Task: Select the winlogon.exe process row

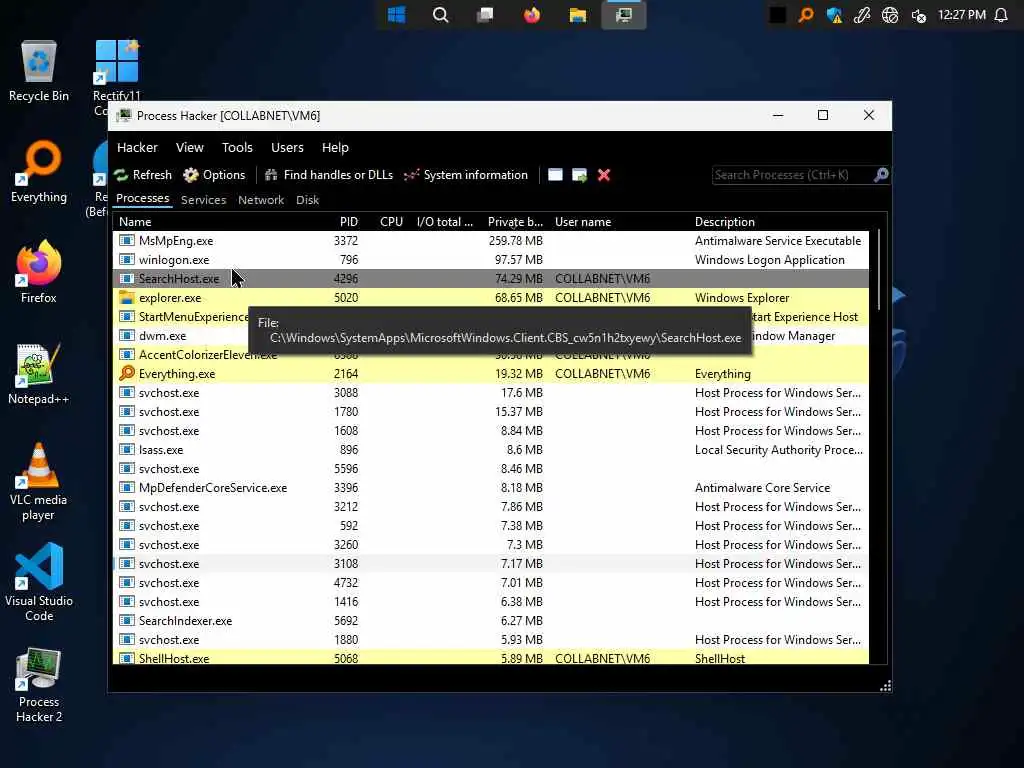Action: pyautogui.click(x=490, y=260)
